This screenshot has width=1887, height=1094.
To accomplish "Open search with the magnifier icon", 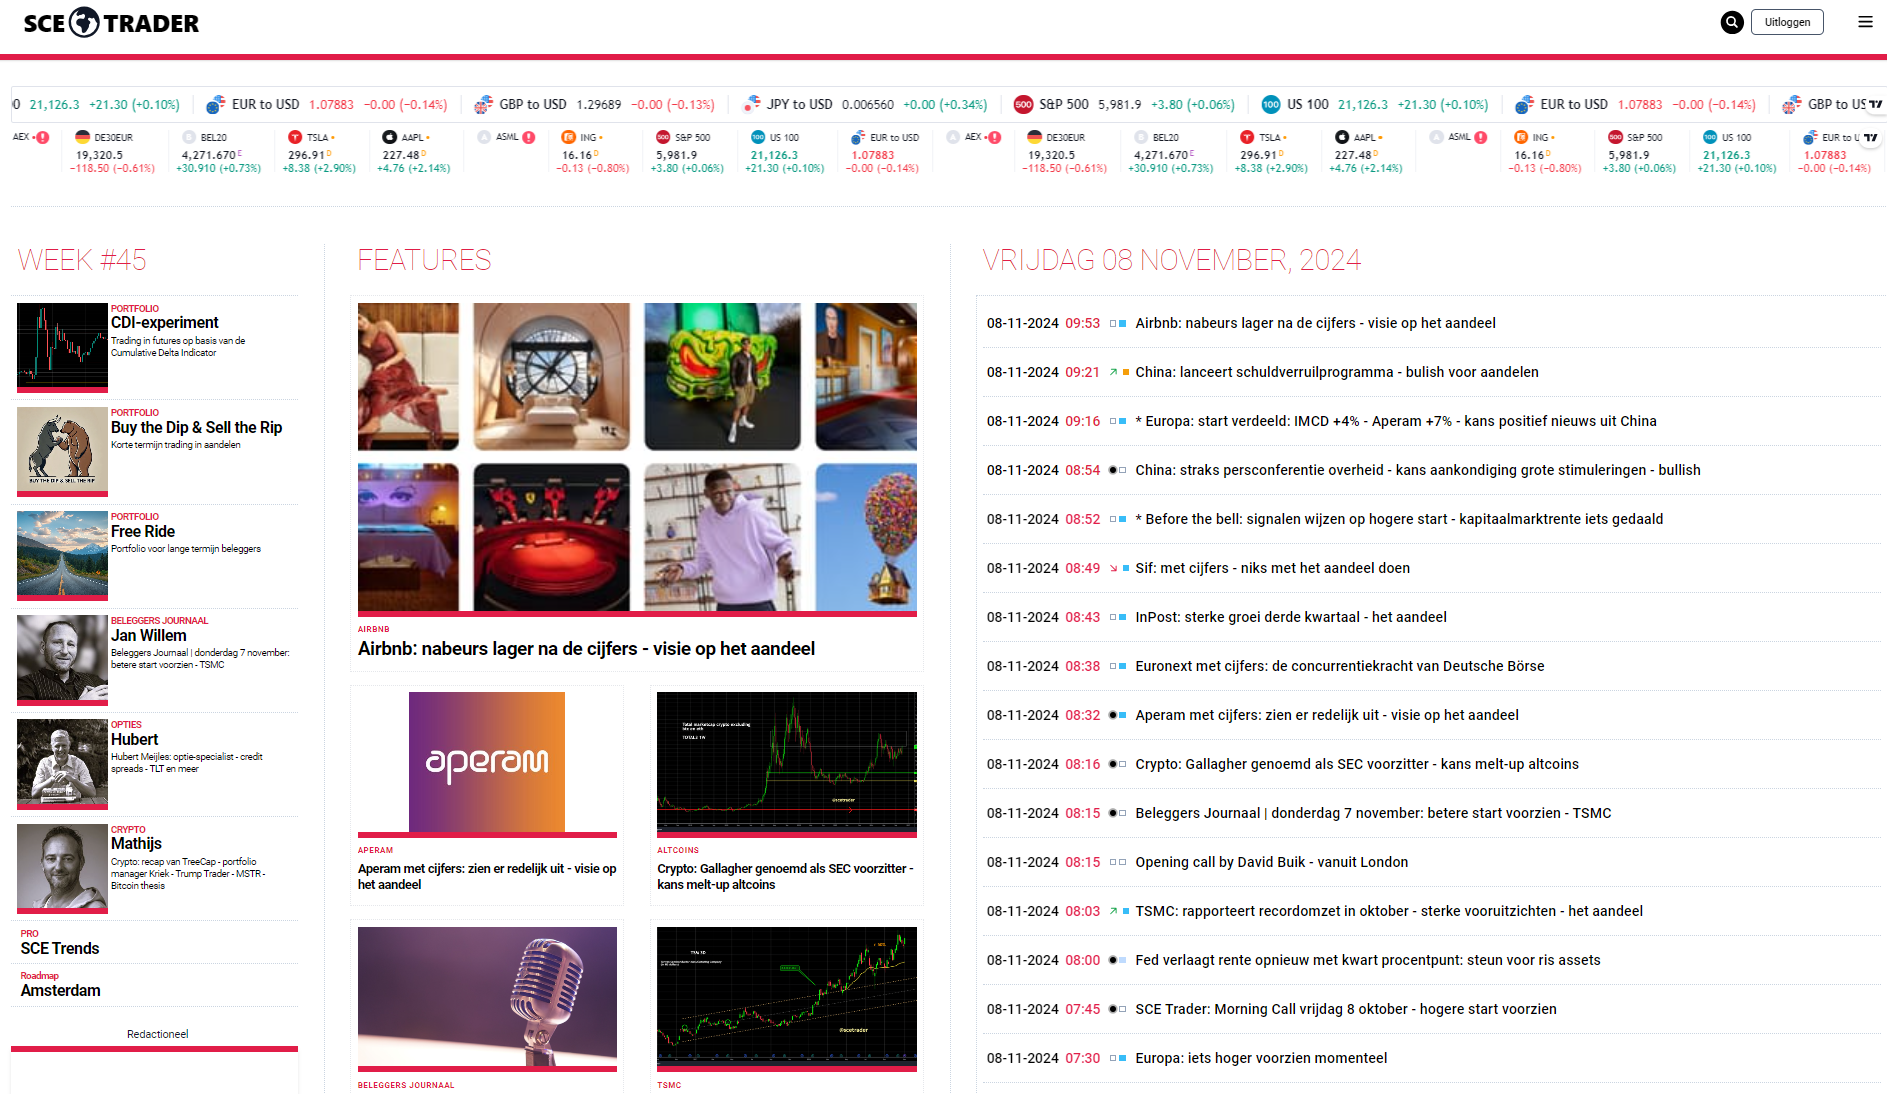I will point(1732,22).
